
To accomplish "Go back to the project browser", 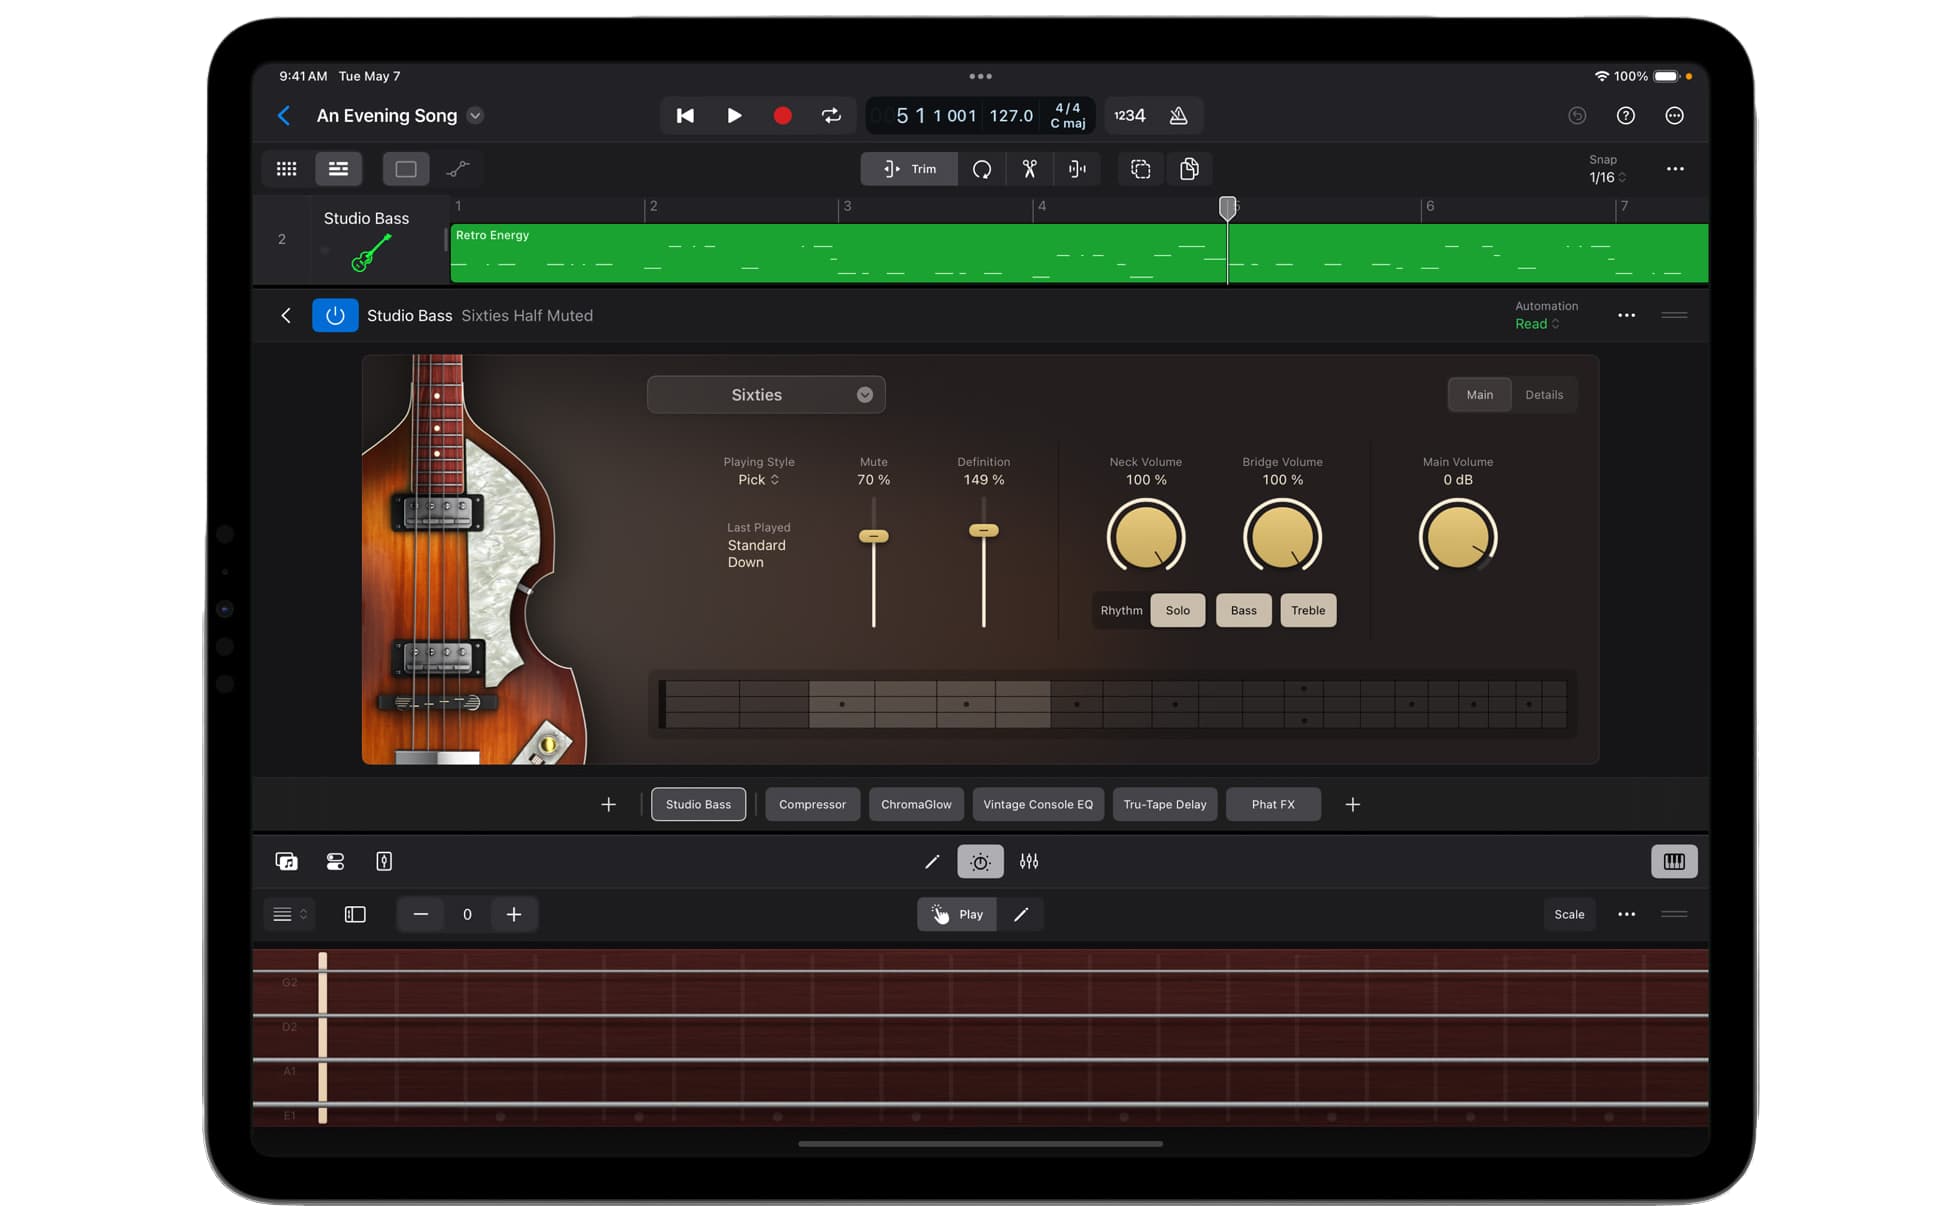I will (x=284, y=116).
